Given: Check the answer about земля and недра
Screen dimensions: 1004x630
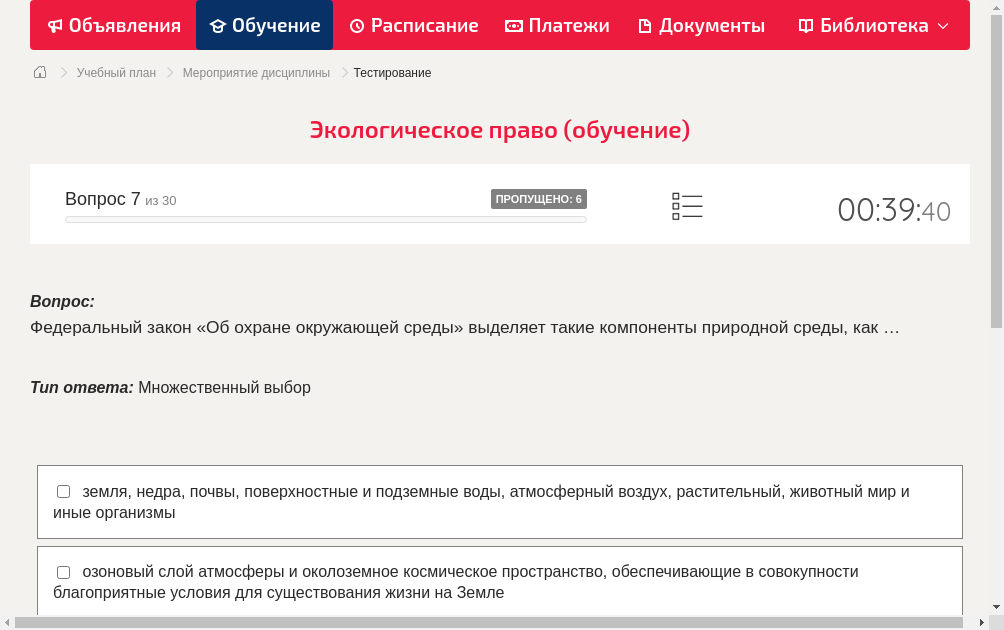Looking at the screenshot, I should 63,491.
